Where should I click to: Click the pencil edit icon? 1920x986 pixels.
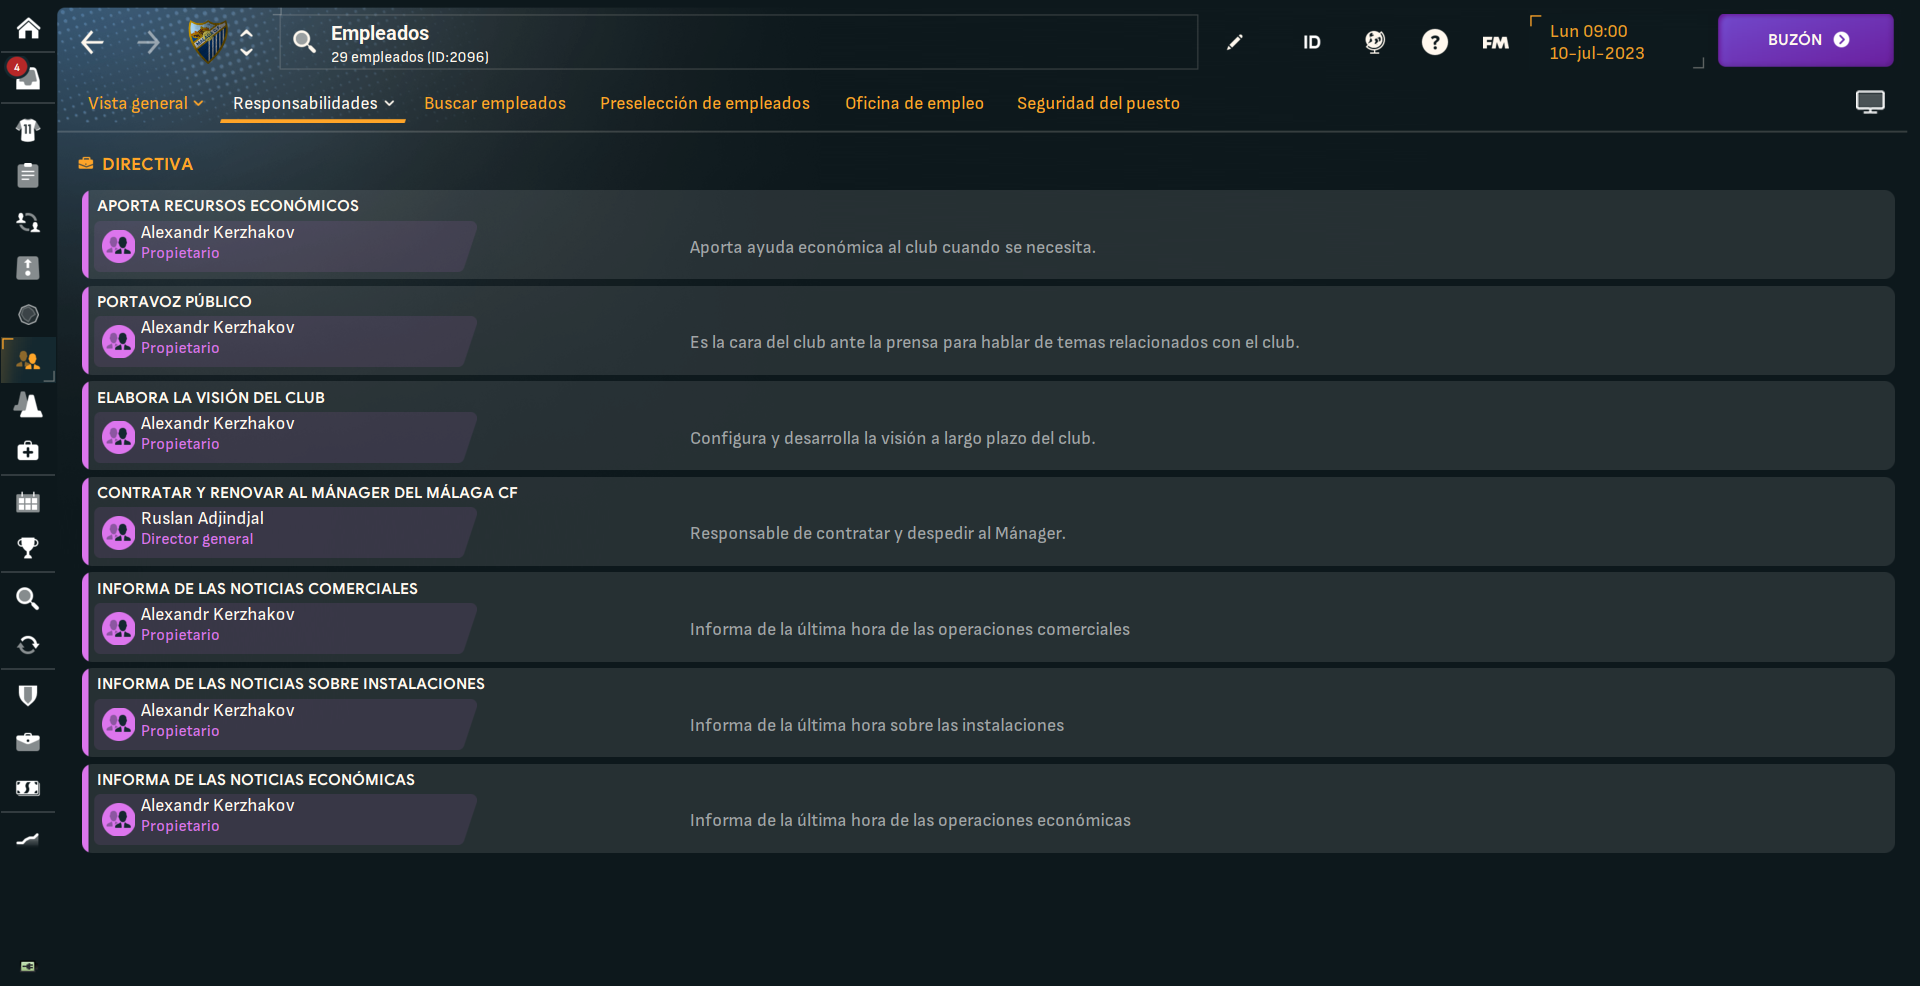tap(1235, 42)
